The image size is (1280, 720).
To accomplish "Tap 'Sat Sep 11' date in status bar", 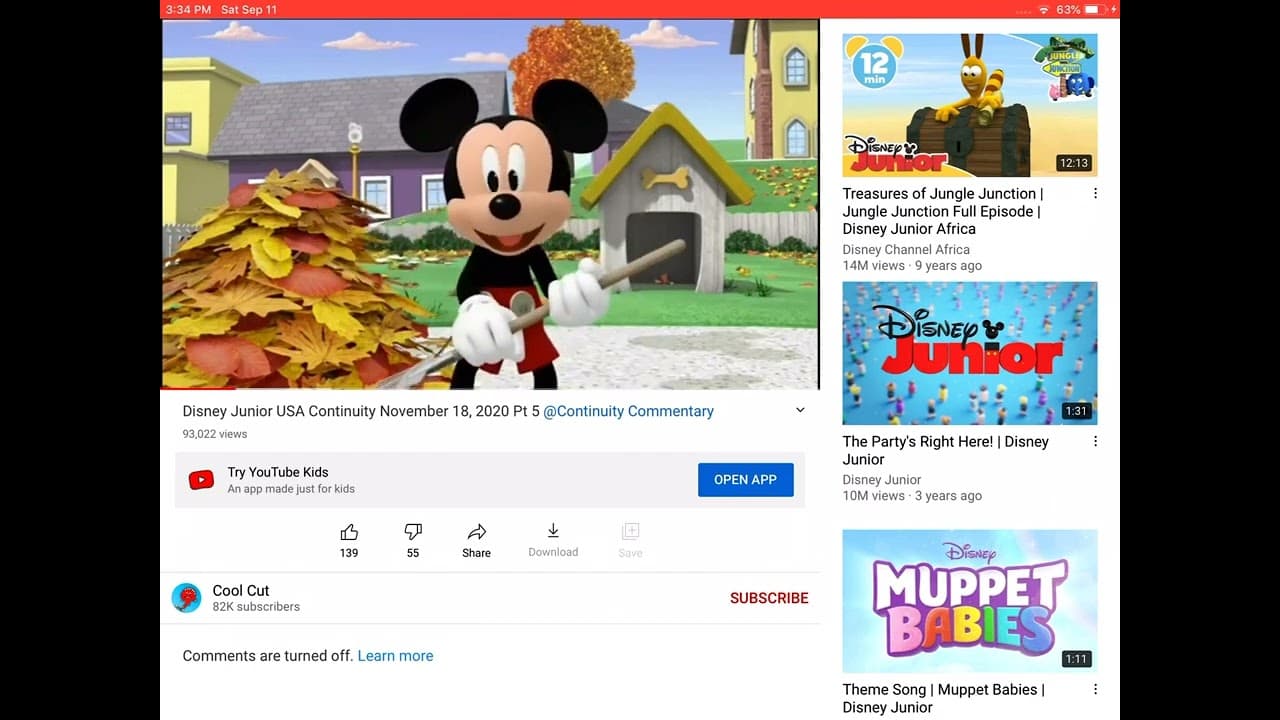I will click(249, 9).
